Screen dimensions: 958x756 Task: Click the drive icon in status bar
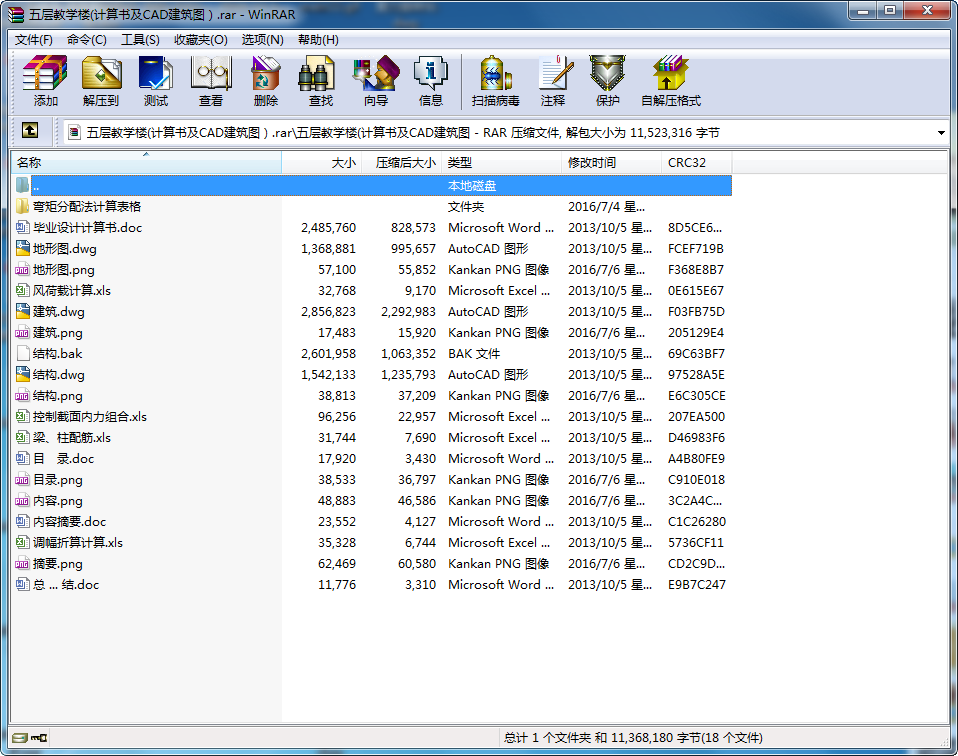click(x=20, y=738)
